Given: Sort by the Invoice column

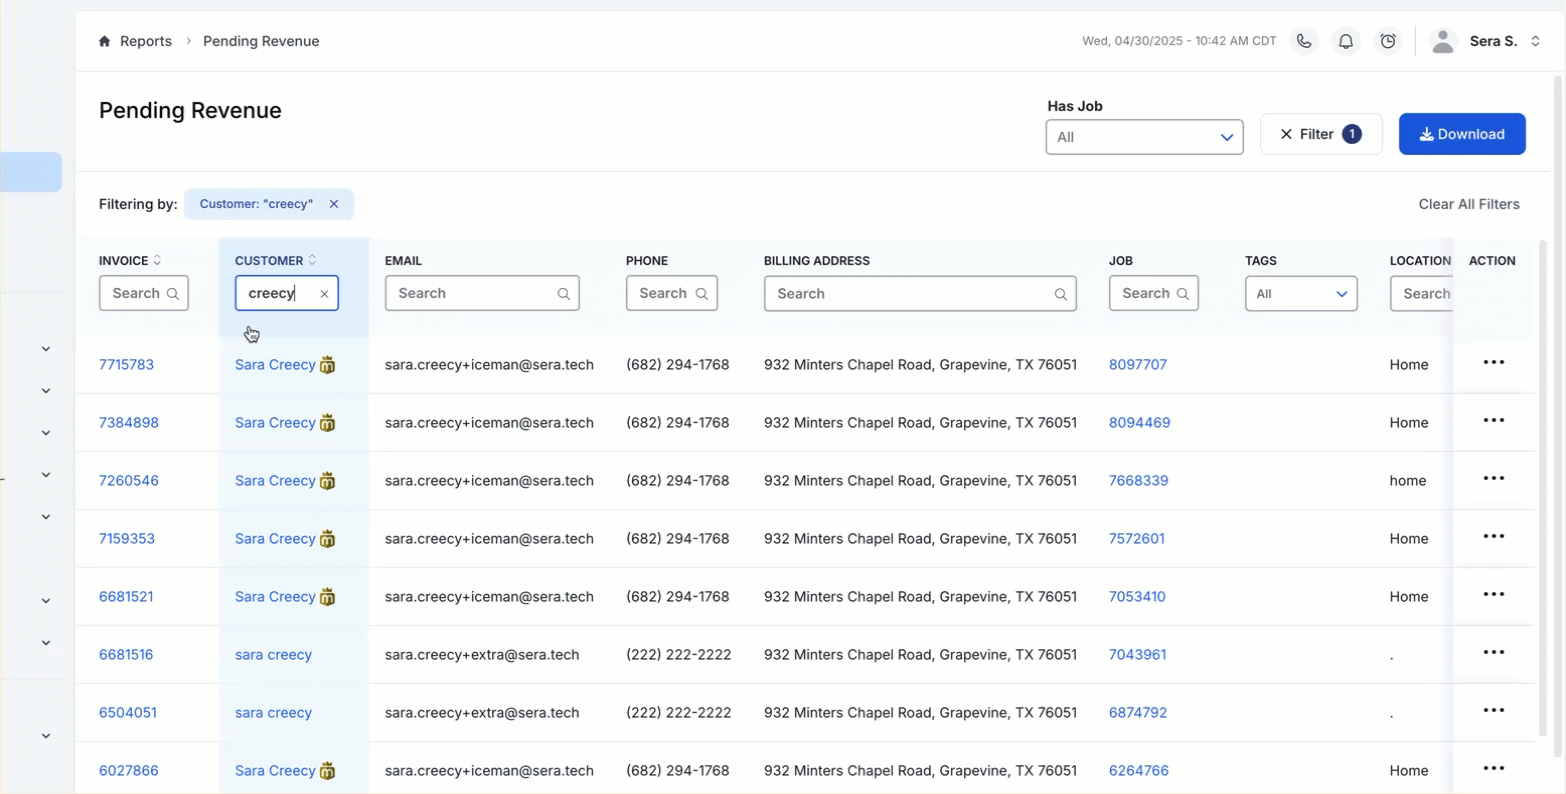Looking at the screenshot, I should 157,260.
